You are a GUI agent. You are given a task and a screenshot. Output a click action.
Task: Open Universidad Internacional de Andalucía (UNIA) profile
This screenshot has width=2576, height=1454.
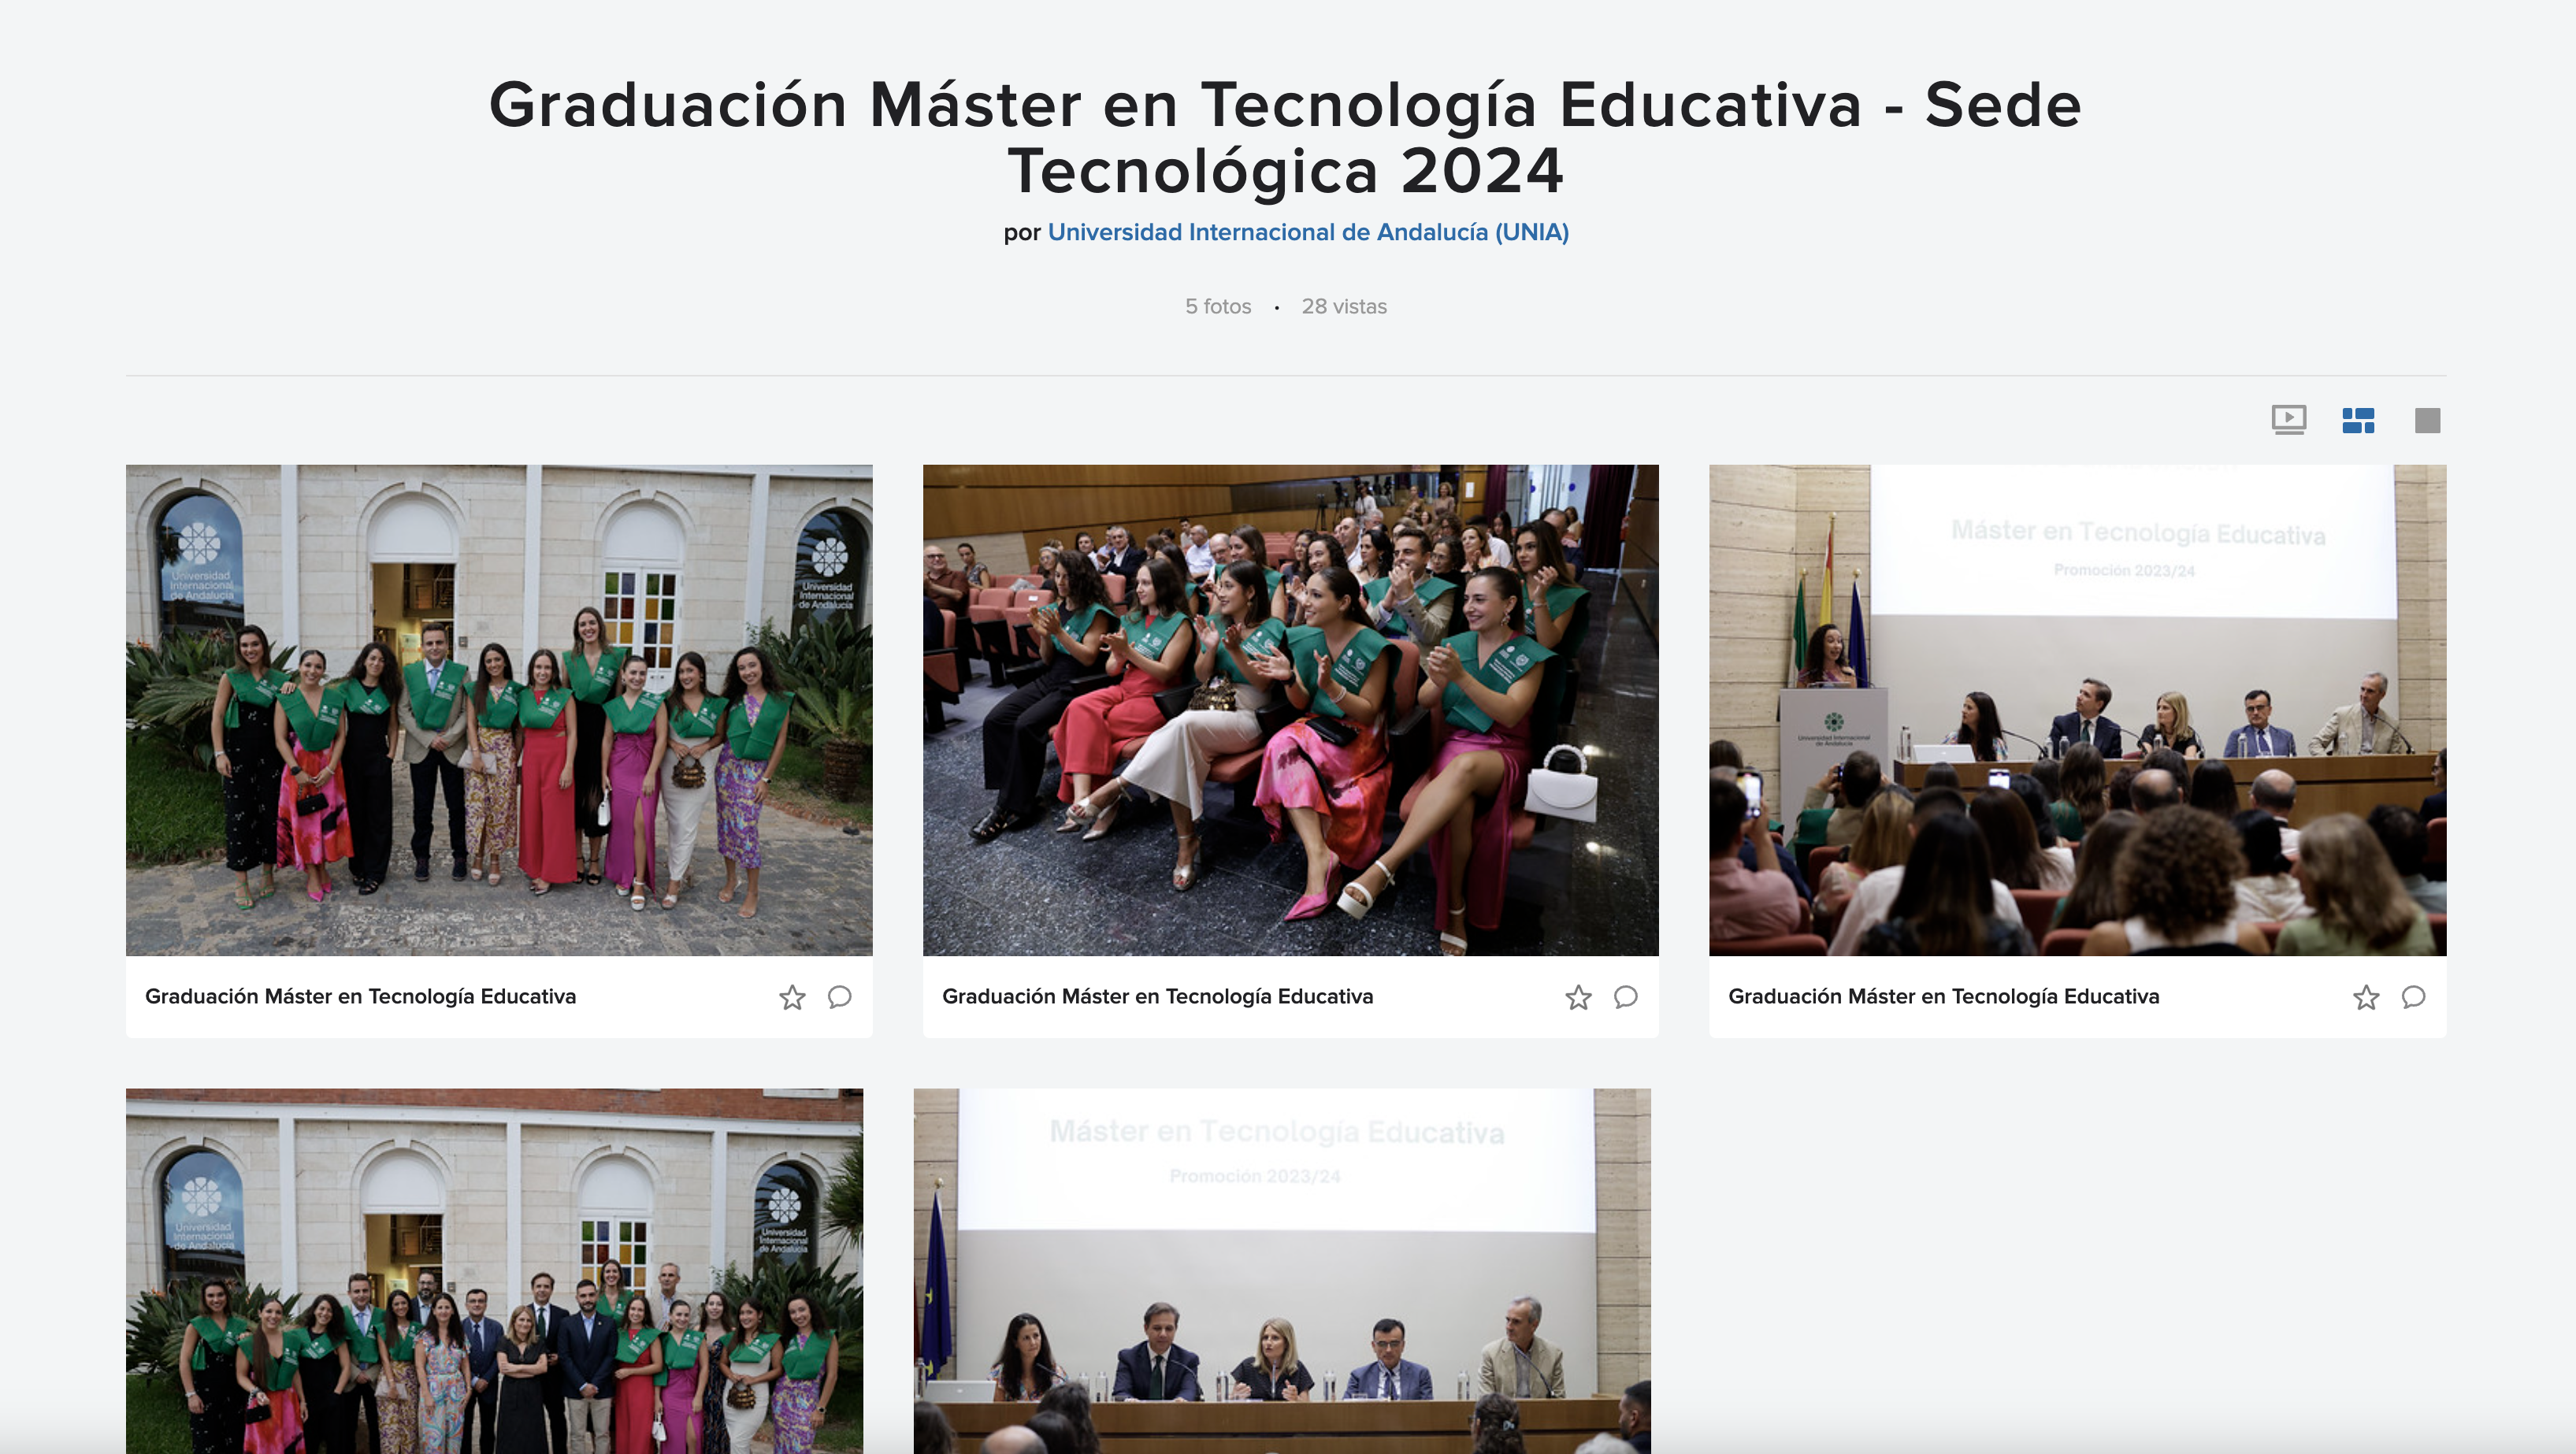[1308, 232]
